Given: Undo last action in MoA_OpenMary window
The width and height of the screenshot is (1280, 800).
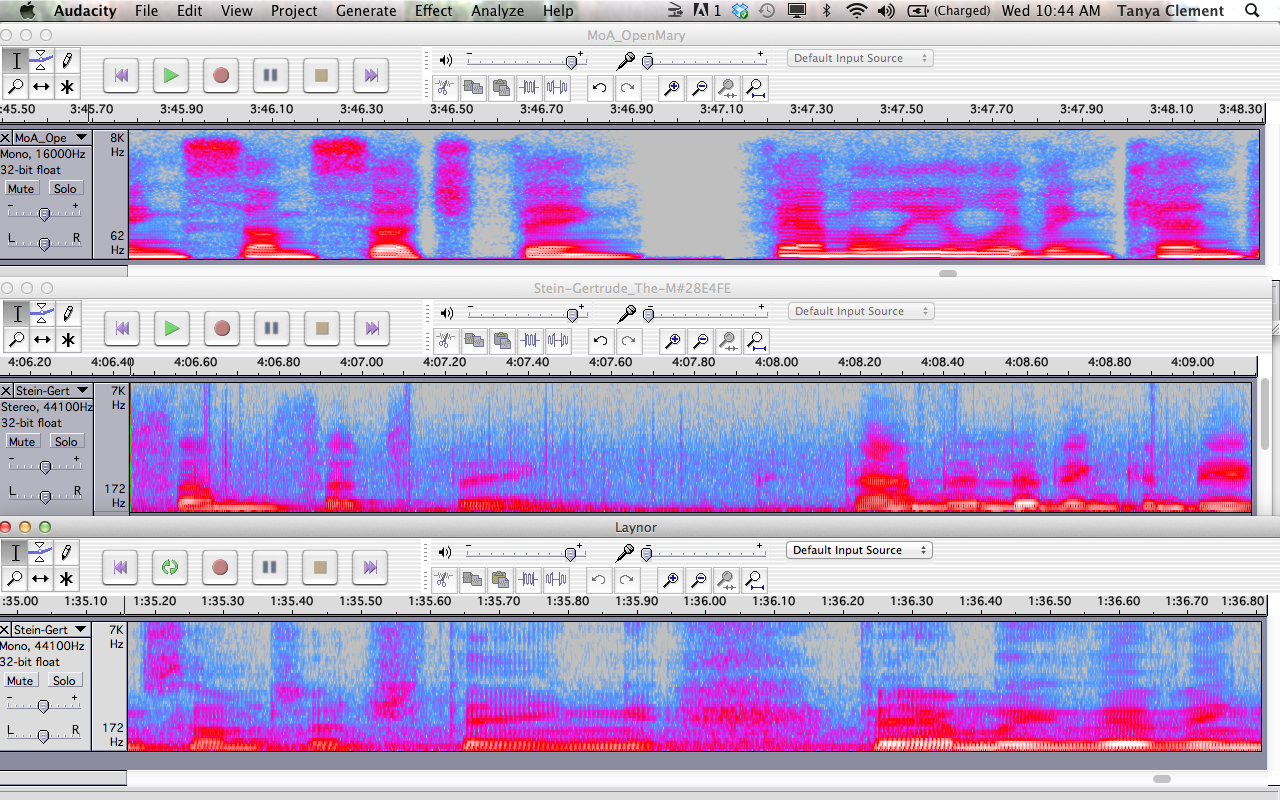Looking at the screenshot, I should 599,88.
